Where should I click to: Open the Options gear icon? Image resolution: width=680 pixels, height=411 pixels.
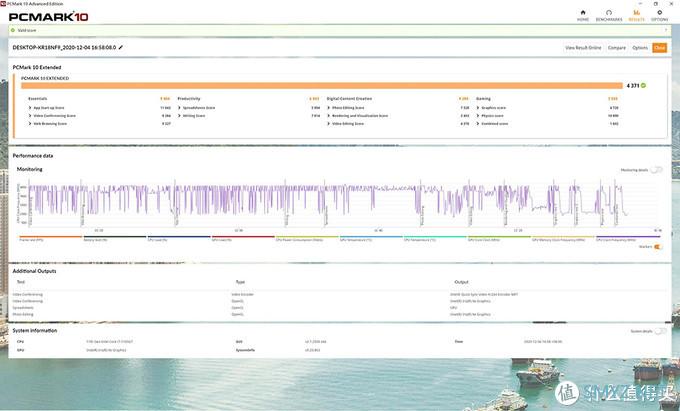[x=660, y=15]
